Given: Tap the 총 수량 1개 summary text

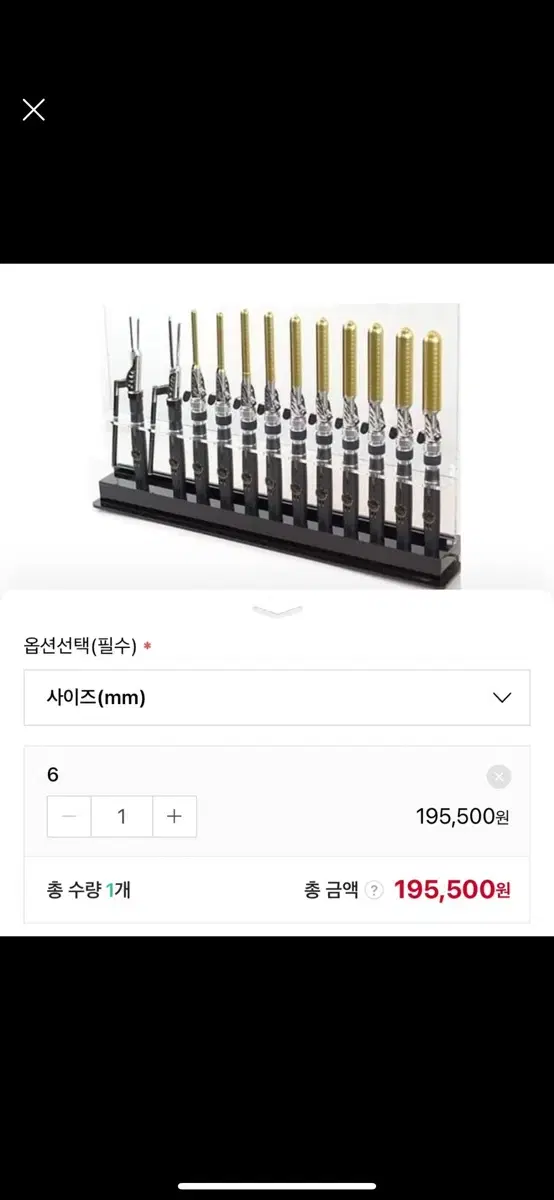Looking at the screenshot, I should [88, 890].
